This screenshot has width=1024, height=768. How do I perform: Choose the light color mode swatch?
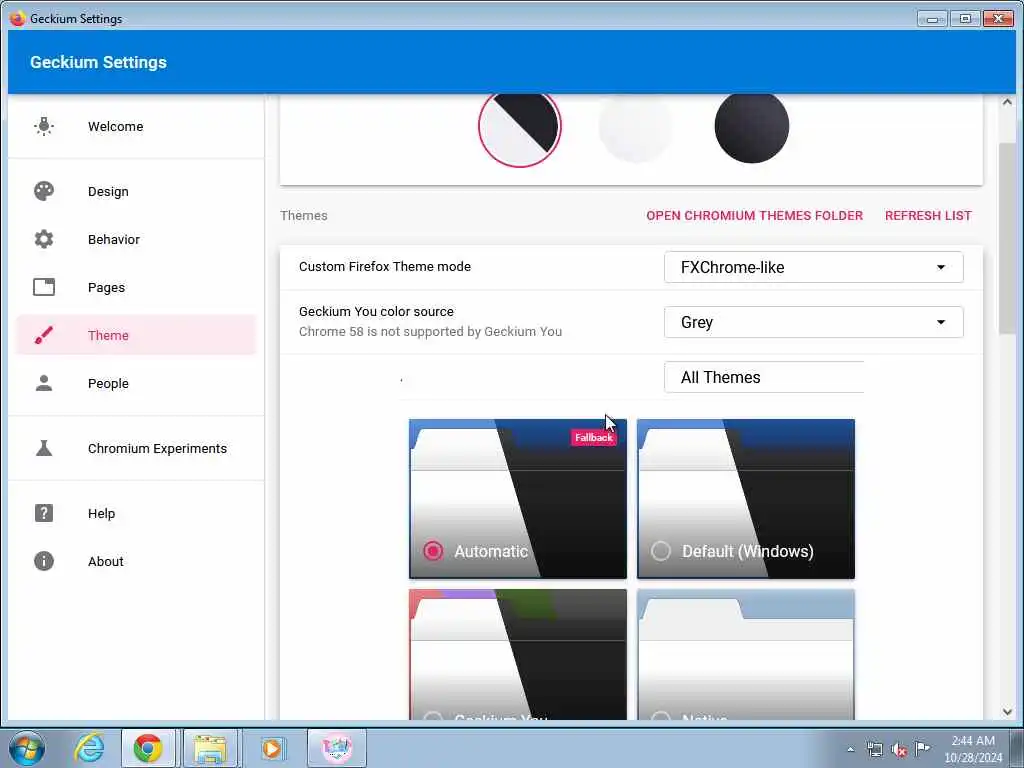click(x=635, y=126)
